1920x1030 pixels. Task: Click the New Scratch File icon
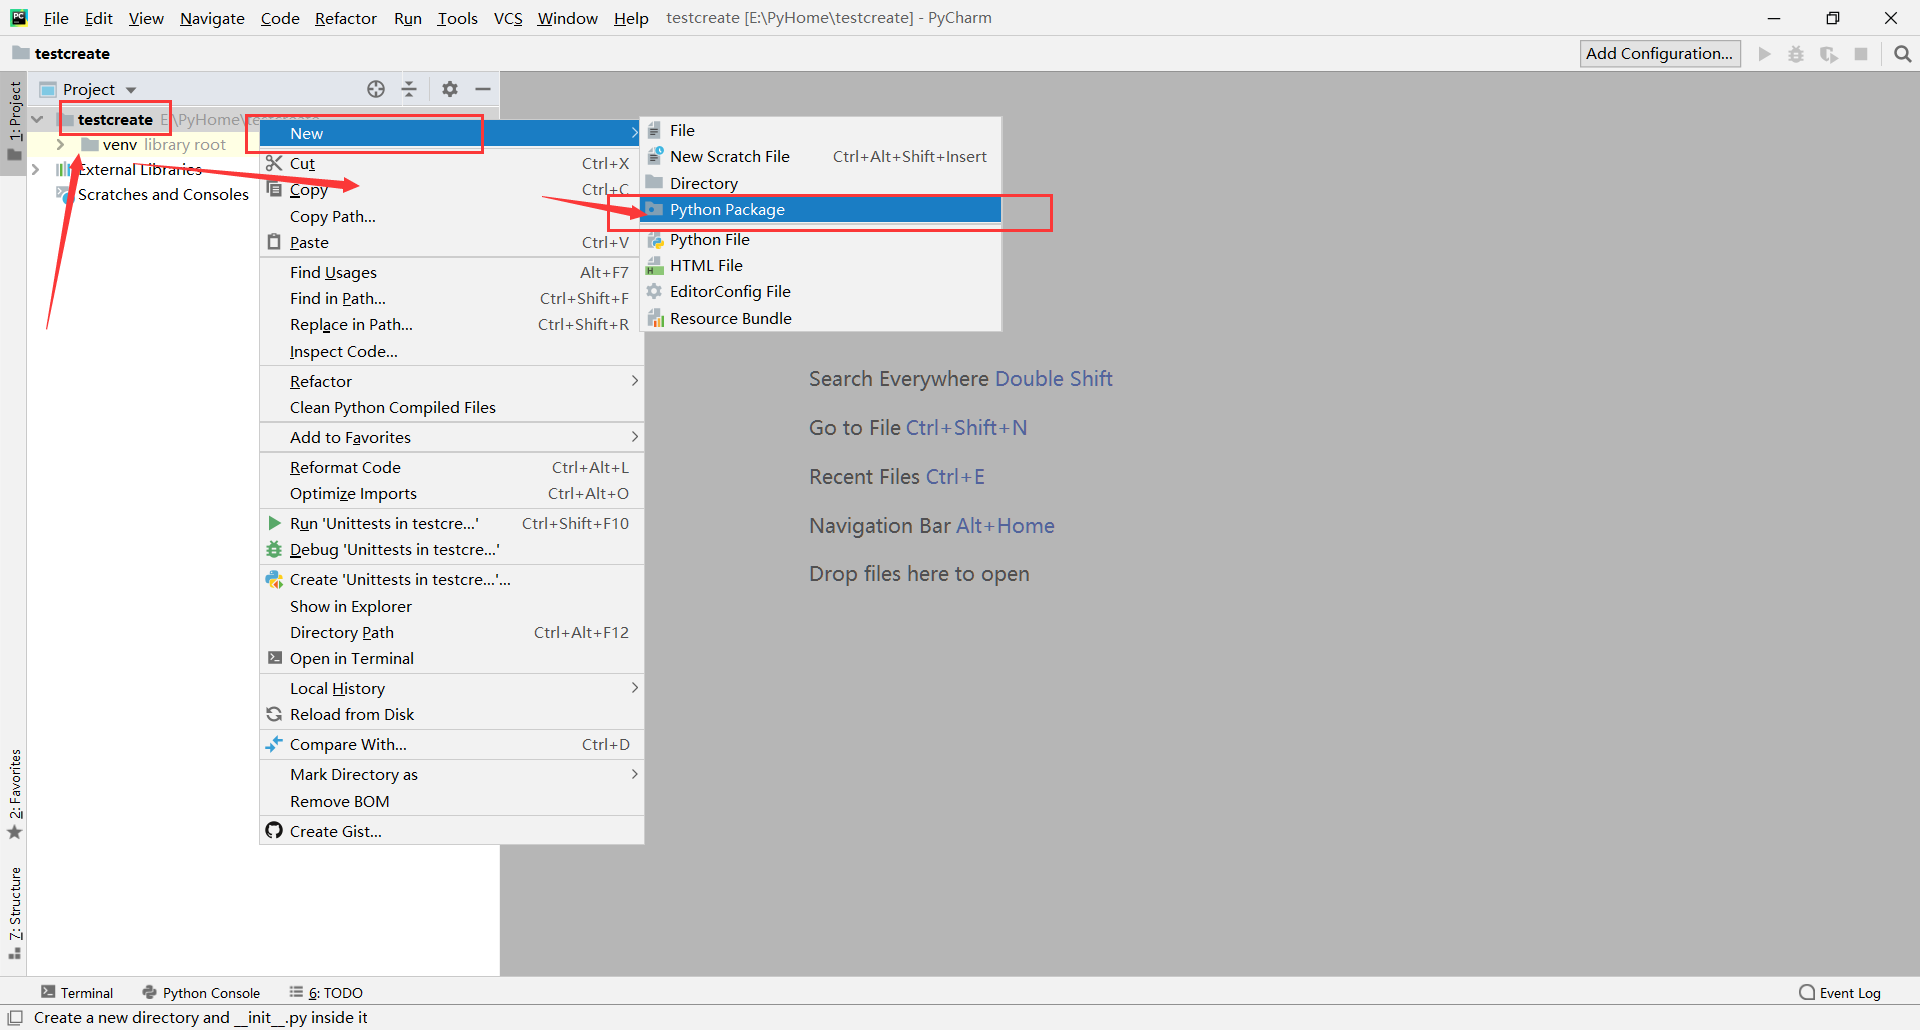click(x=655, y=156)
